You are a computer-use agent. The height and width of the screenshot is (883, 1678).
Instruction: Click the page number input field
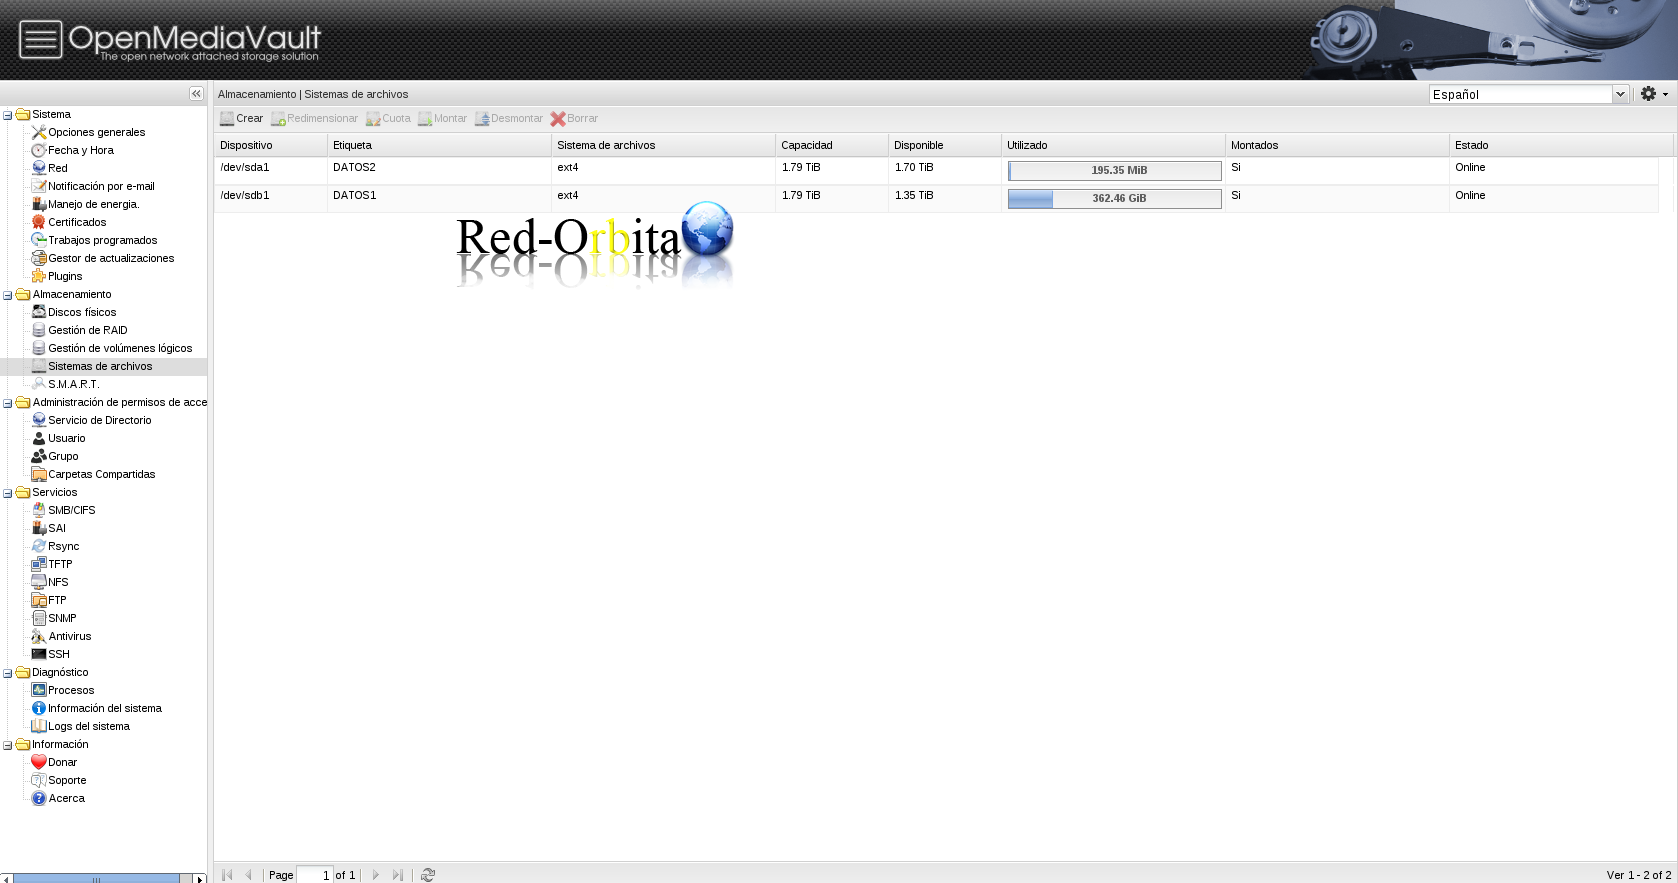(x=314, y=875)
